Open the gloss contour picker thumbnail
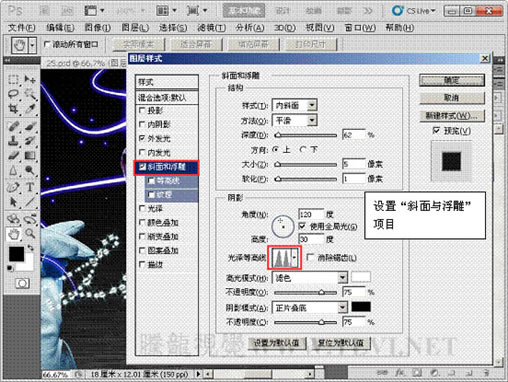This screenshot has width=508, height=382. (284, 258)
